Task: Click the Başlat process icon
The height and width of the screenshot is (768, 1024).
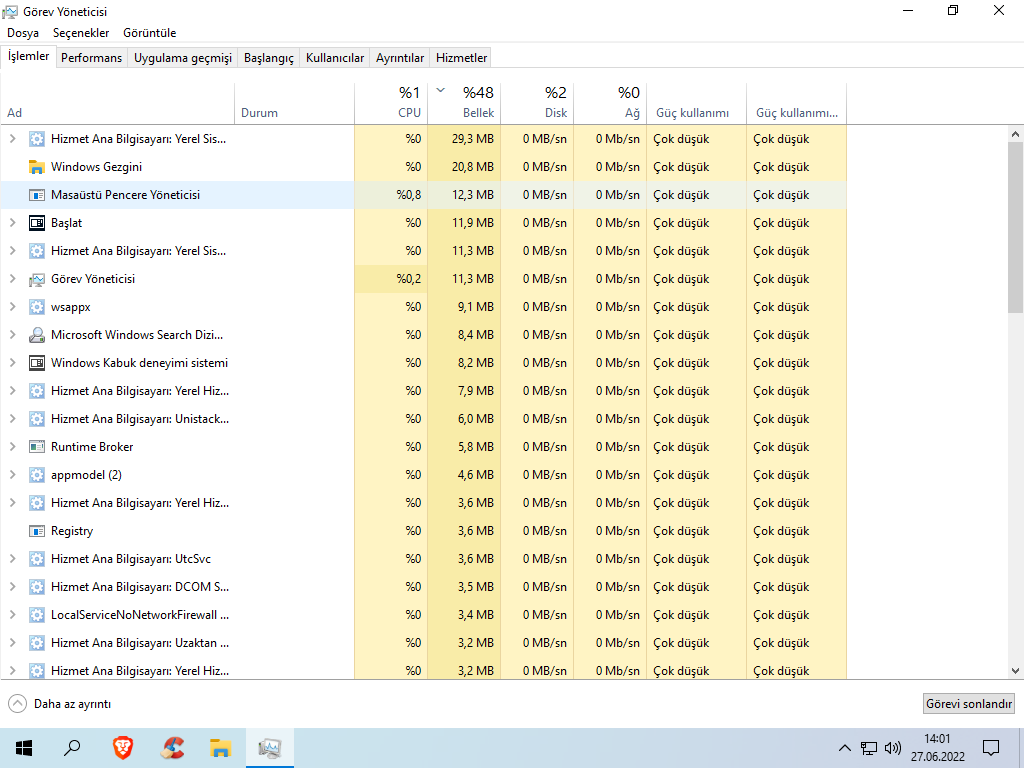Action: 37,223
